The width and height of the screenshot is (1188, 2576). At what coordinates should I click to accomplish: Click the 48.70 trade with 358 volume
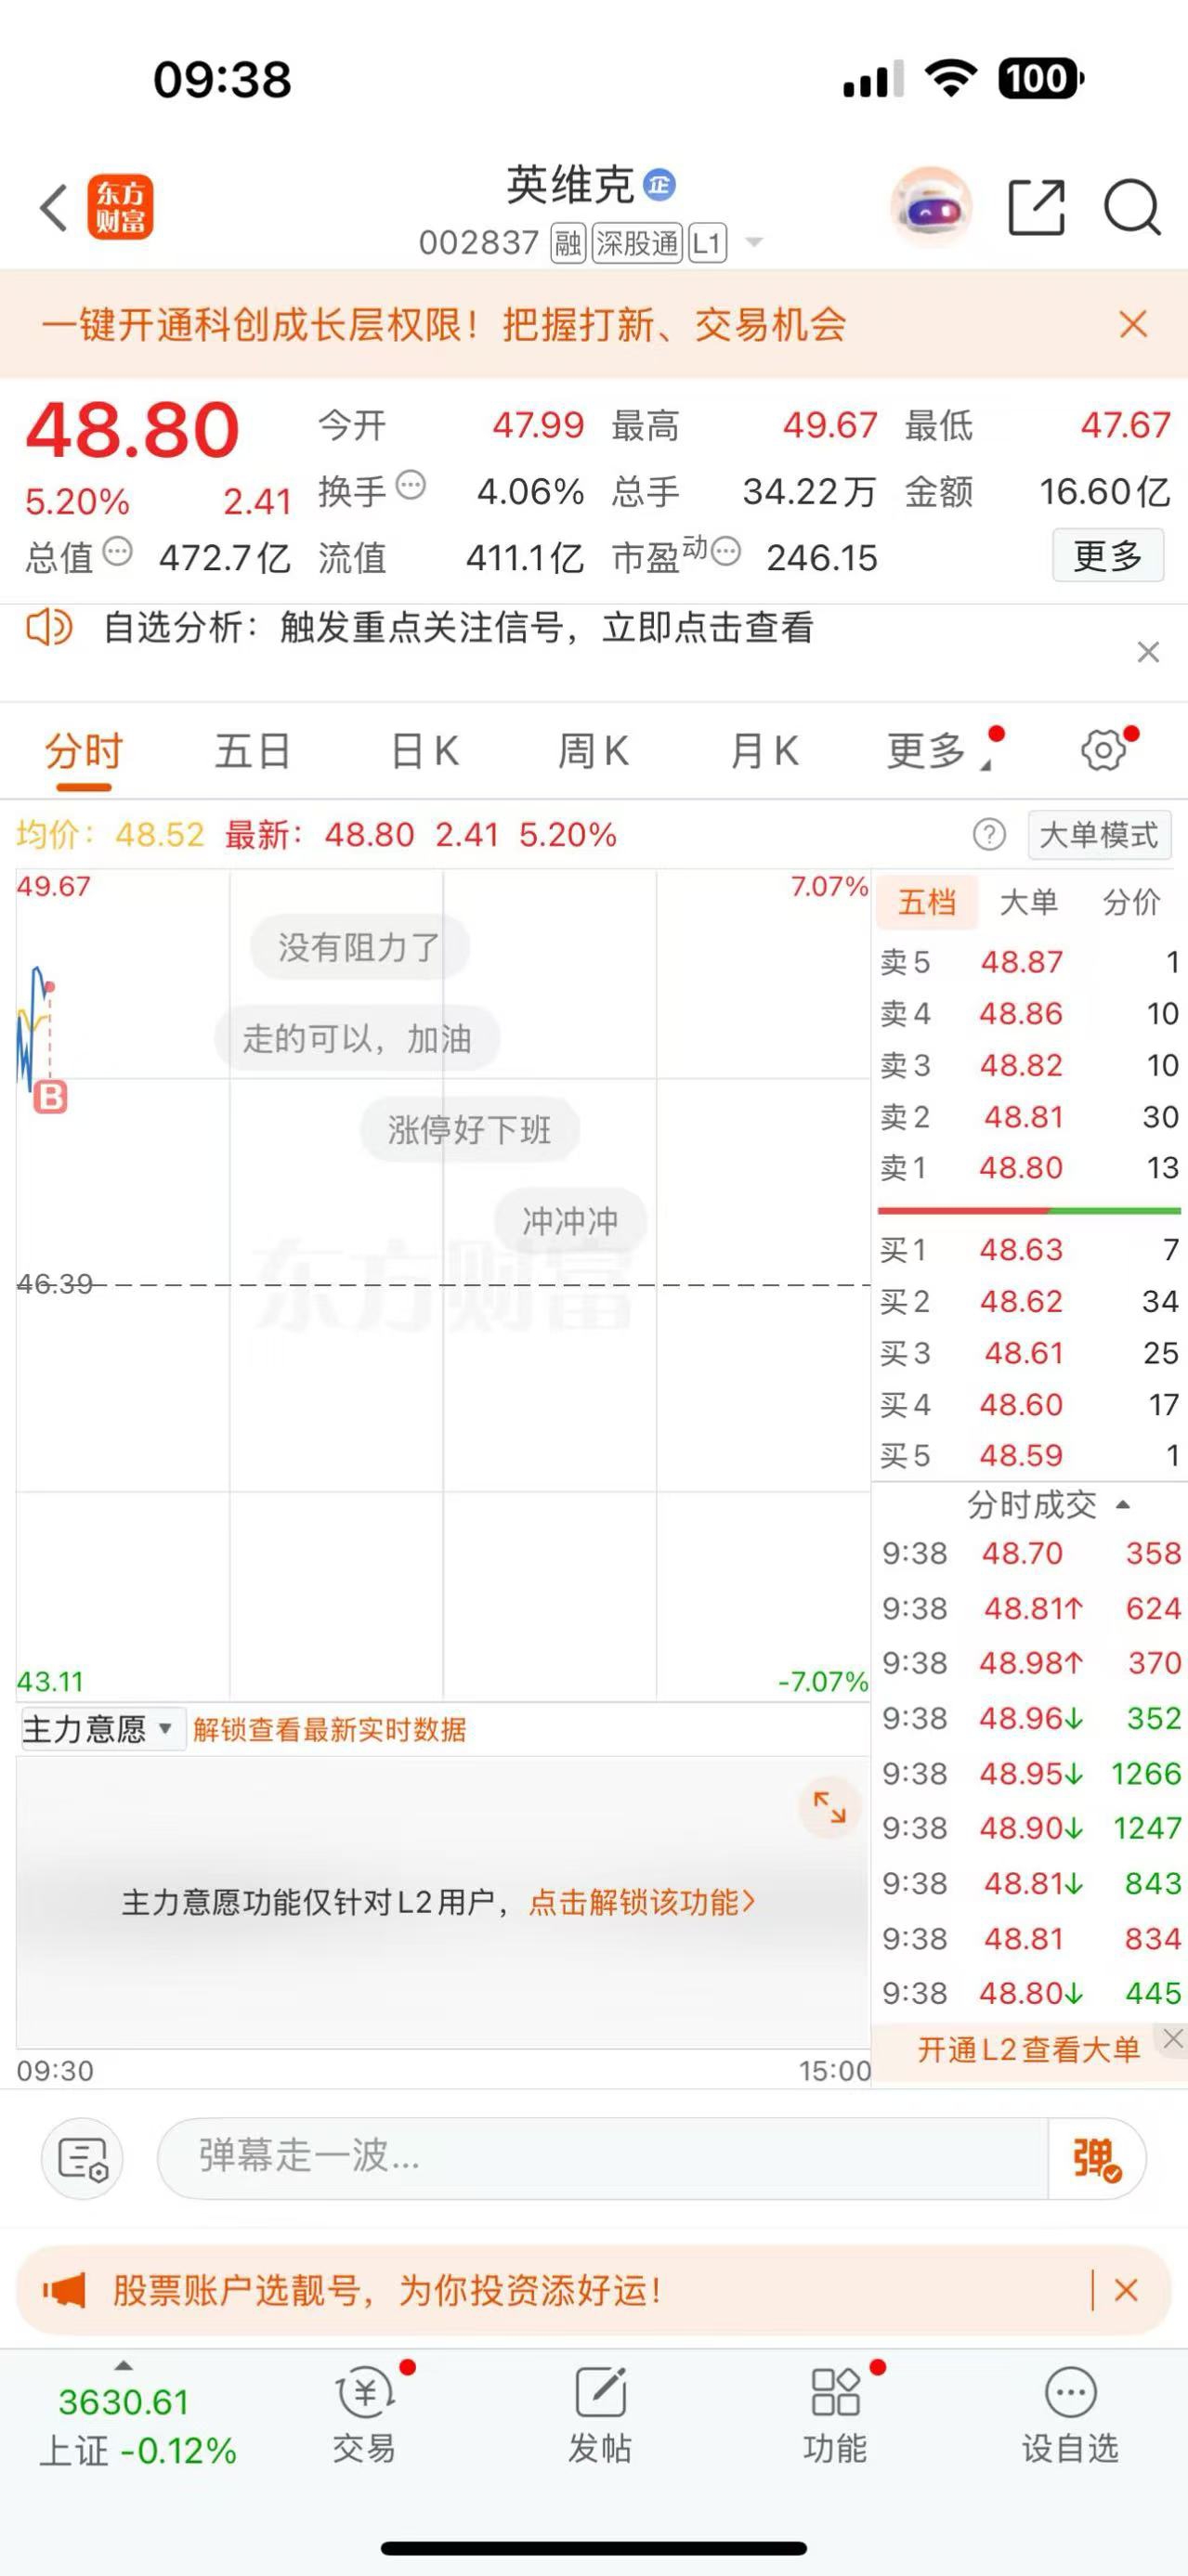coord(1030,1554)
